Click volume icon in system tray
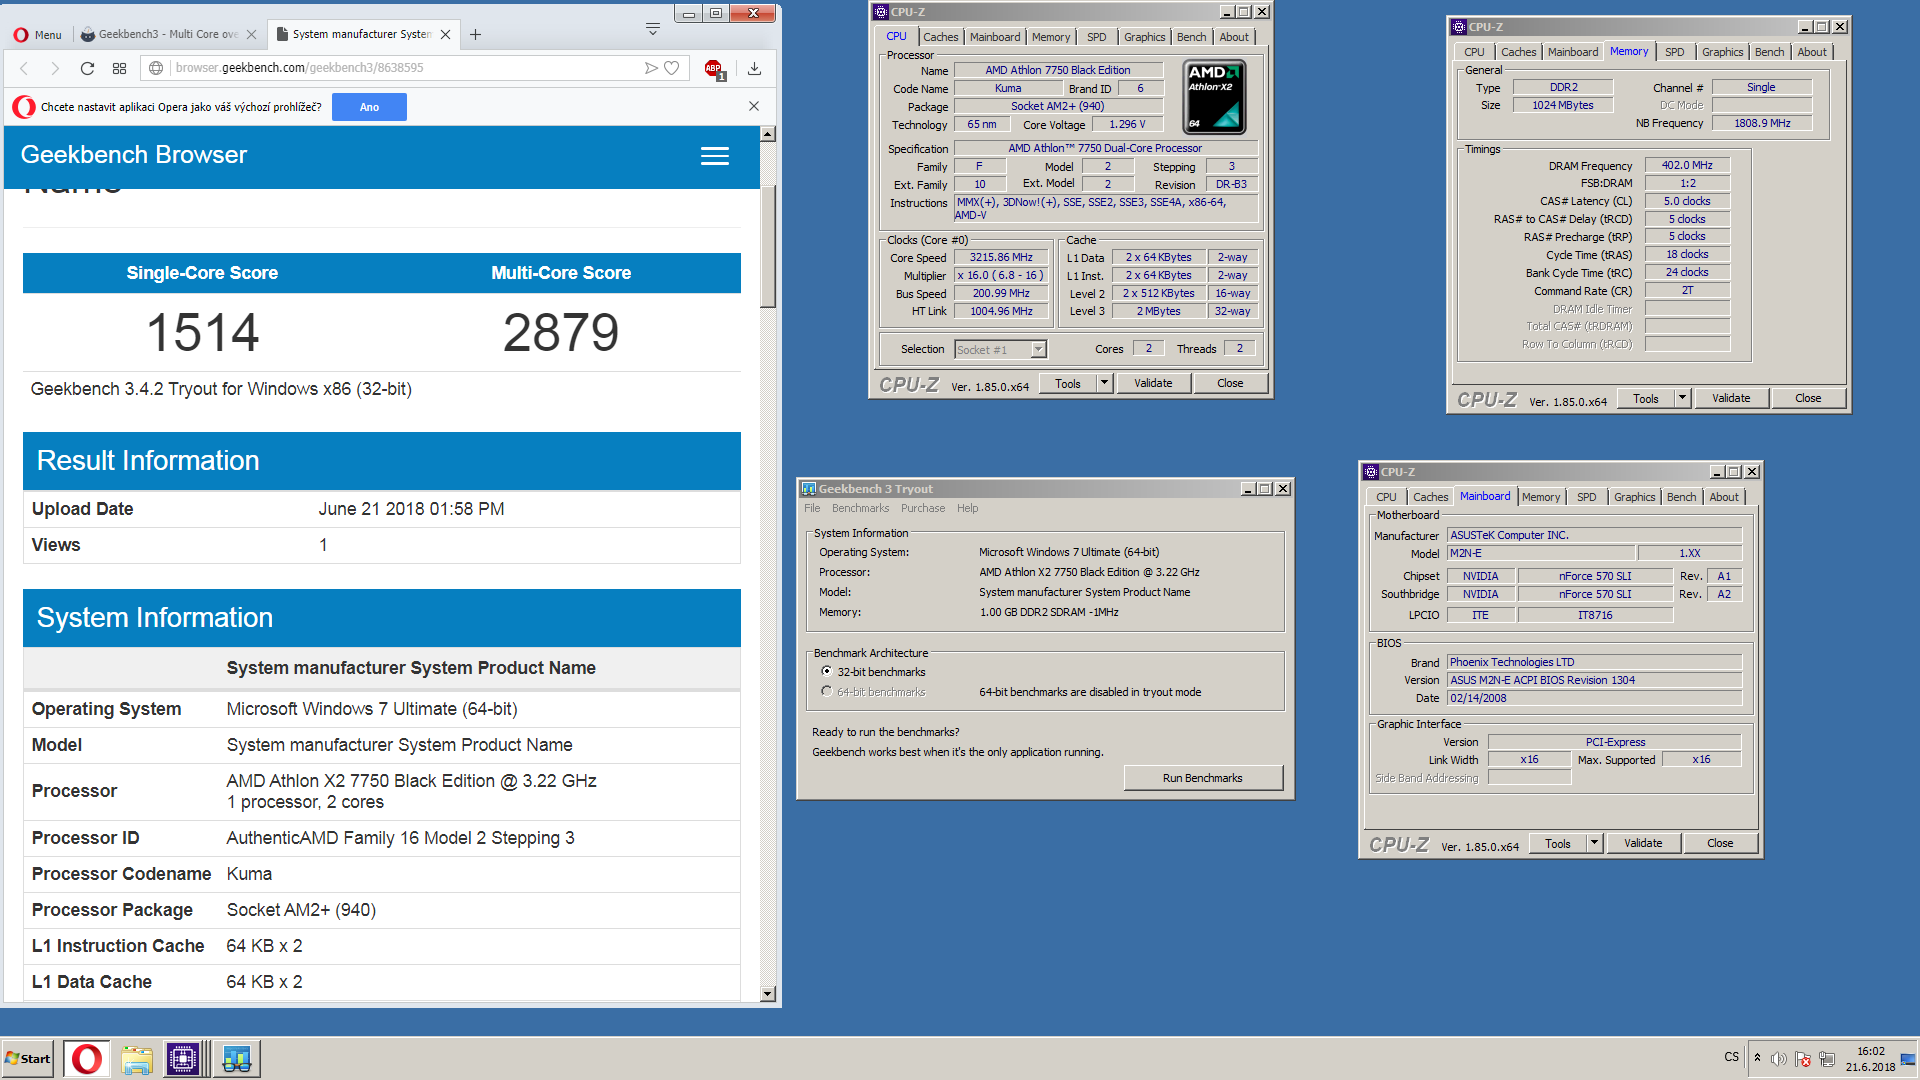 tap(1778, 1059)
